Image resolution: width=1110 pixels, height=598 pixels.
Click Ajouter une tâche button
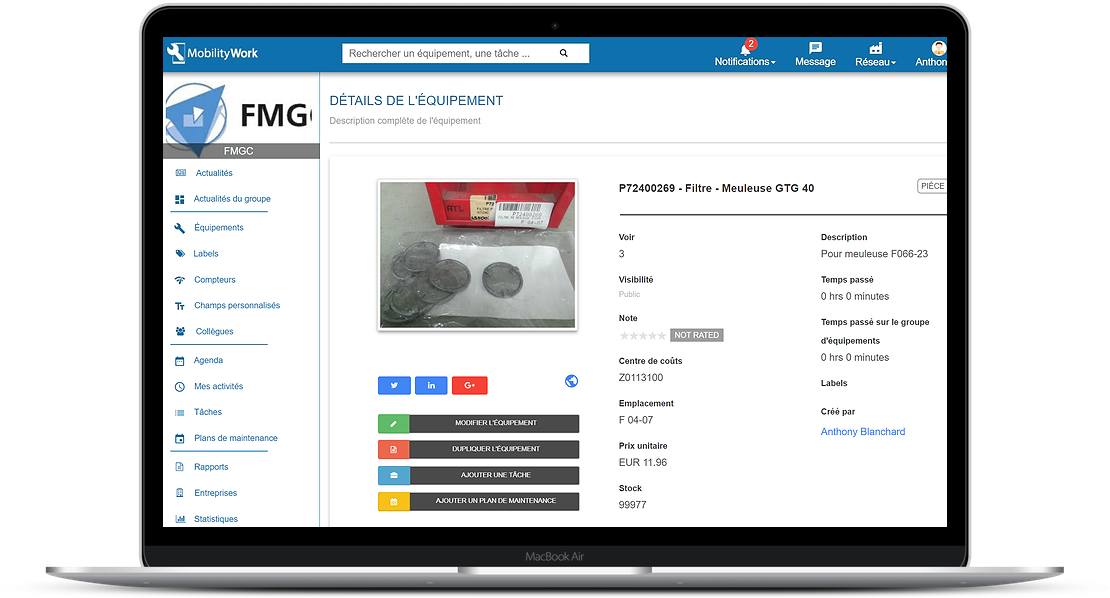click(x=479, y=476)
